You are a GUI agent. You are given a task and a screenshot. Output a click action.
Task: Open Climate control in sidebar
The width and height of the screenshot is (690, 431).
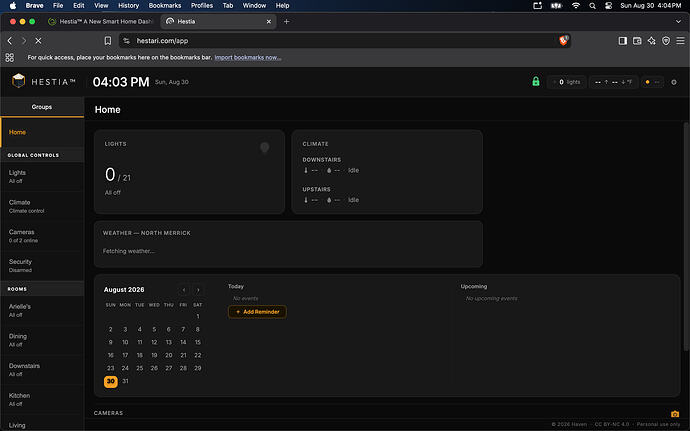42,206
